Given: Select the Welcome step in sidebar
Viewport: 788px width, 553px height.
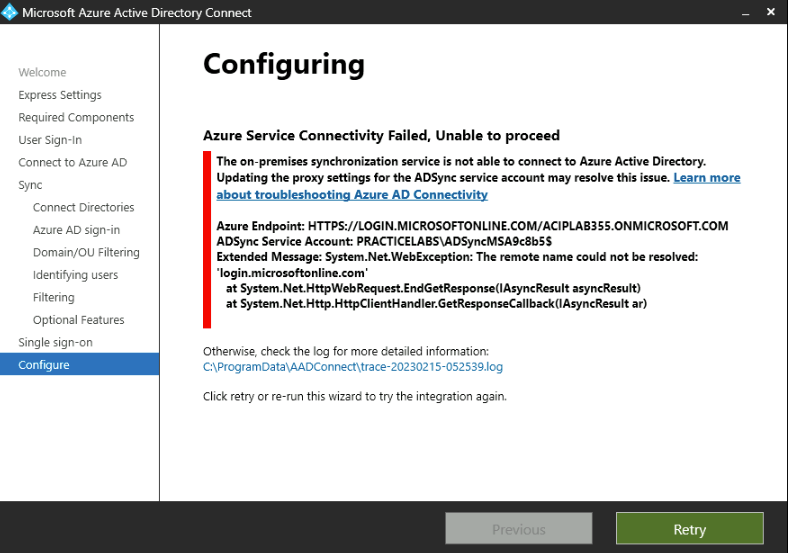Looking at the screenshot, I should click(x=42, y=72).
